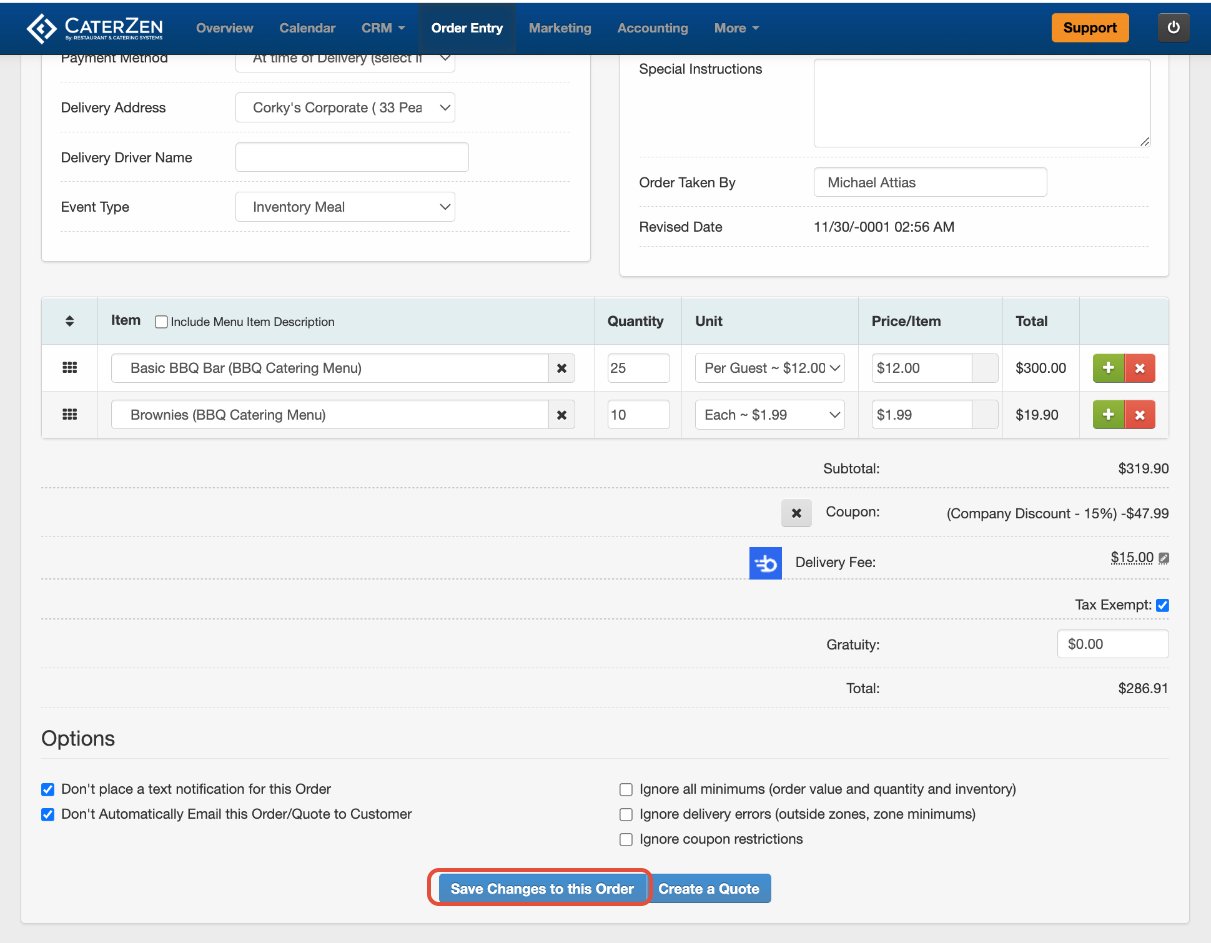Click the Create a Quote button
The image size is (1211, 943).
point(709,889)
